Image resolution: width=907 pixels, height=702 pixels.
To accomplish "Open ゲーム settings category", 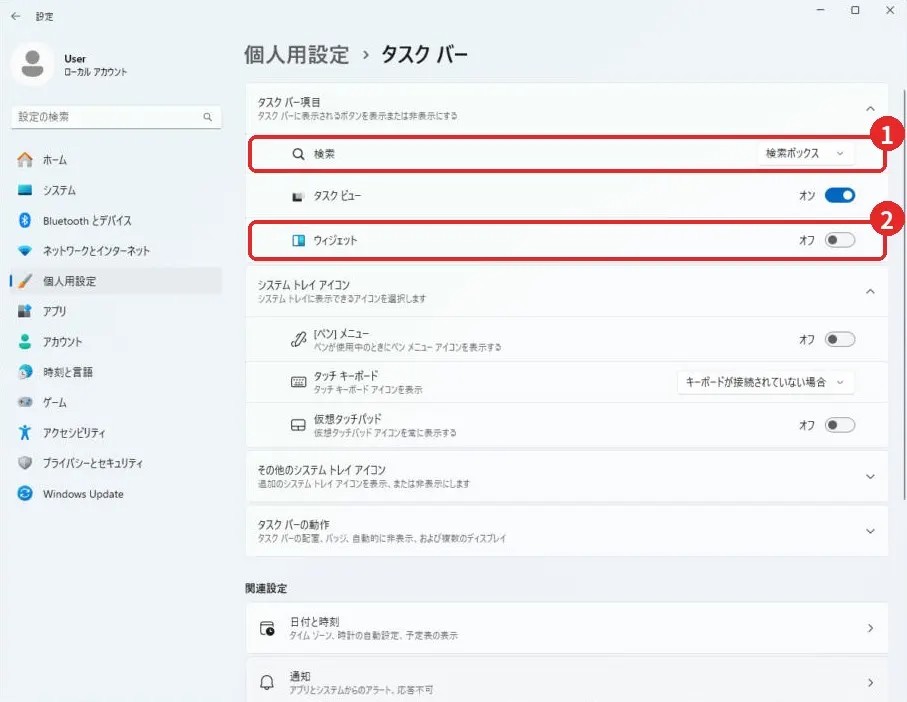I will click(116, 402).
